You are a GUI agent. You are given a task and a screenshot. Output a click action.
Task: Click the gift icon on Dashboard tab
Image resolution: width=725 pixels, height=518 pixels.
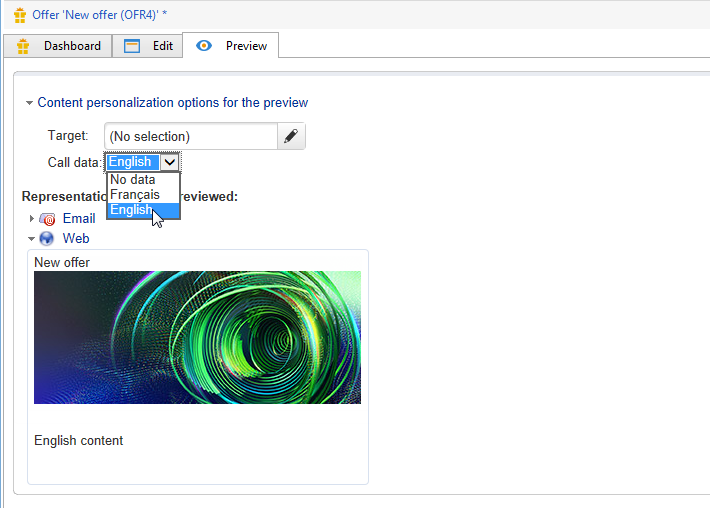pos(23,46)
